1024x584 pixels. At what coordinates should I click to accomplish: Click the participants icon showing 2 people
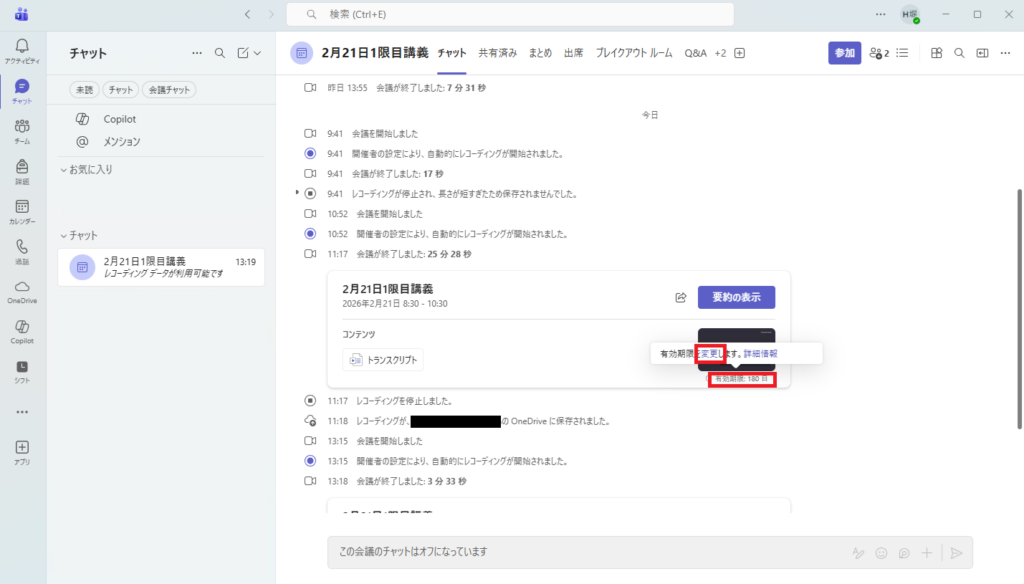(x=879, y=53)
